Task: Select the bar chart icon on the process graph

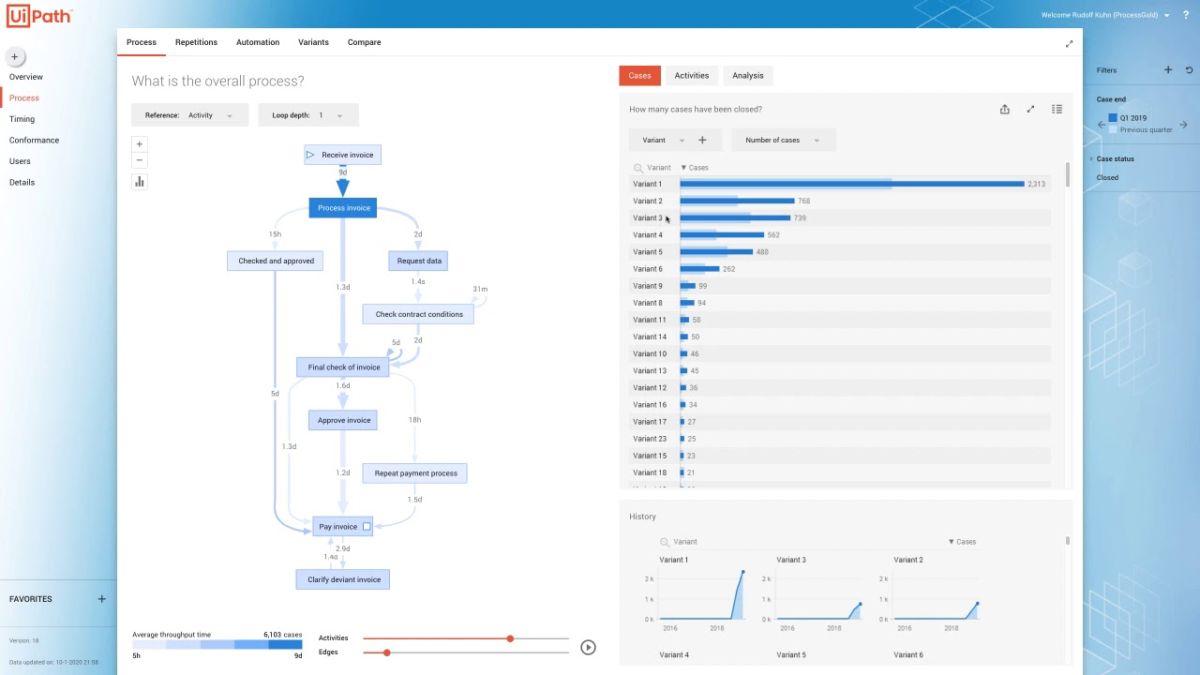Action: 139,182
